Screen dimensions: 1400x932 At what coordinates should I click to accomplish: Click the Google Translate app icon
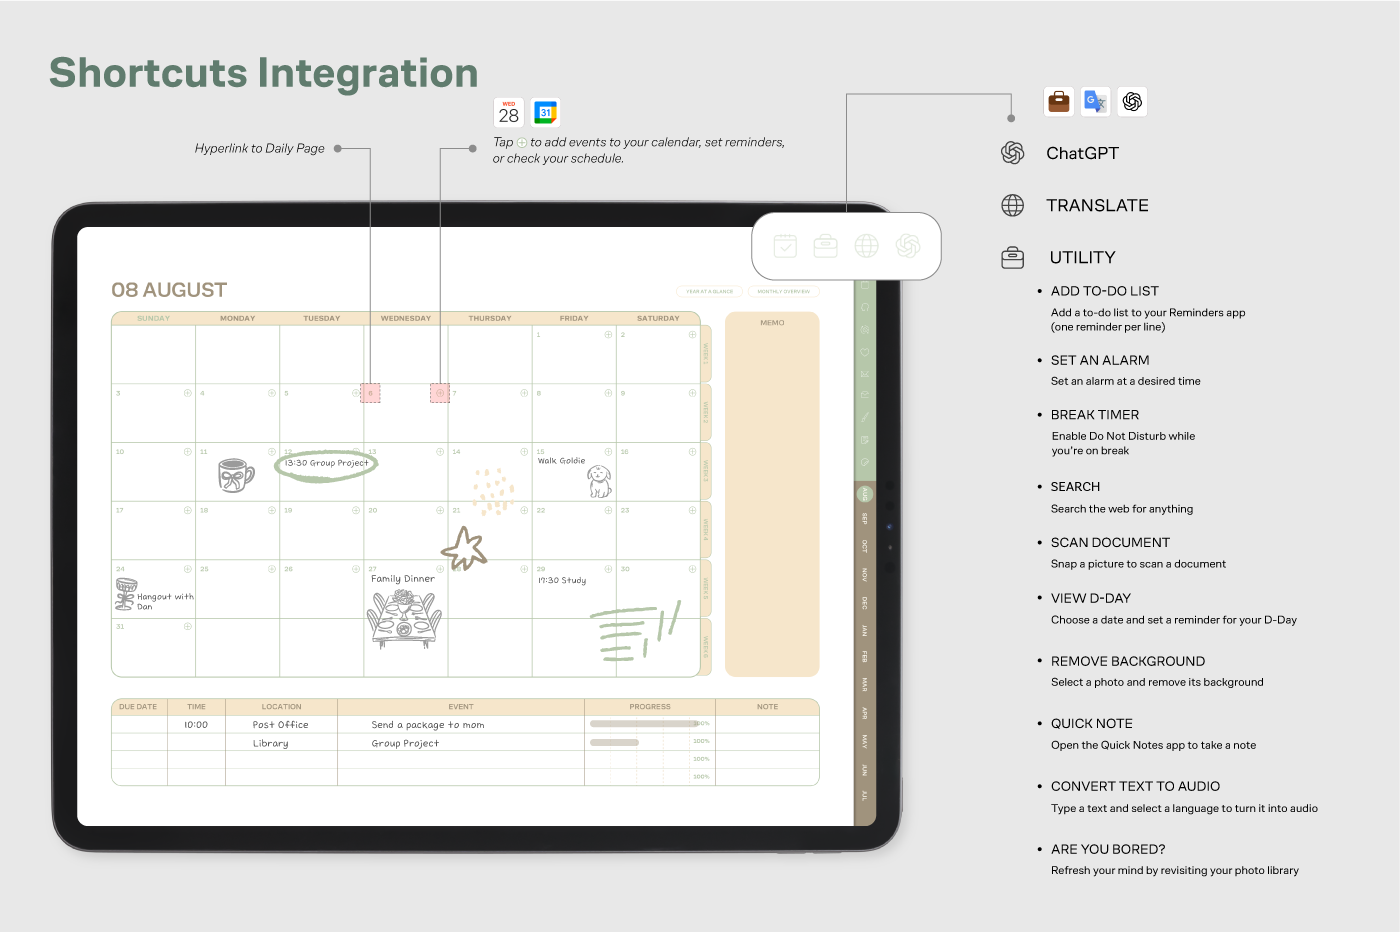(1096, 102)
